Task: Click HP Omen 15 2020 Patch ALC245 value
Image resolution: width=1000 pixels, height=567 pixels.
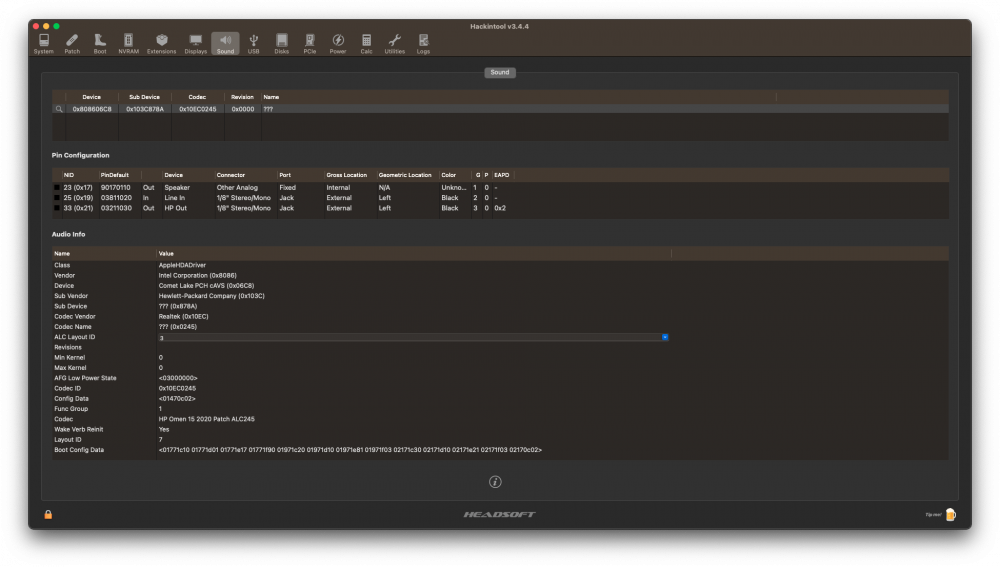Action: click(207, 419)
